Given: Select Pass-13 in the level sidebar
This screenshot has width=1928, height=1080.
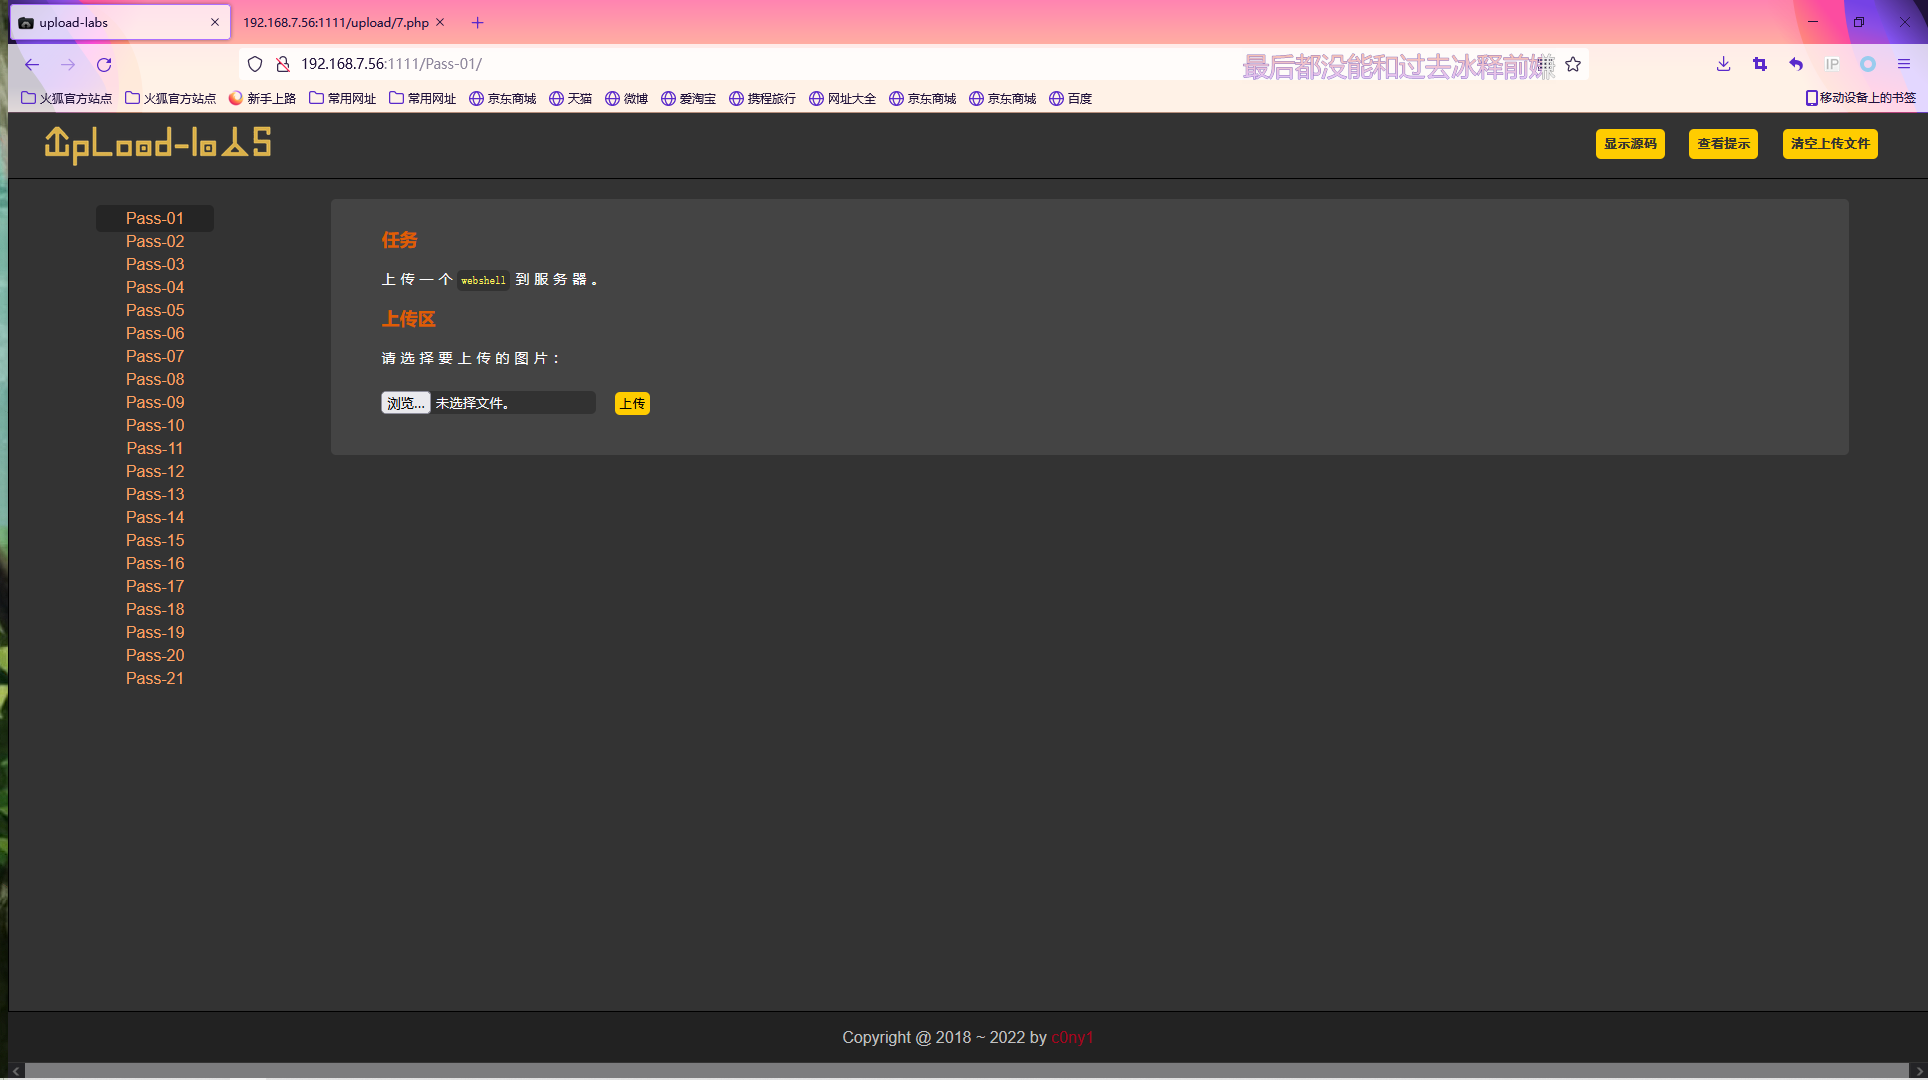Looking at the screenshot, I should [155, 494].
